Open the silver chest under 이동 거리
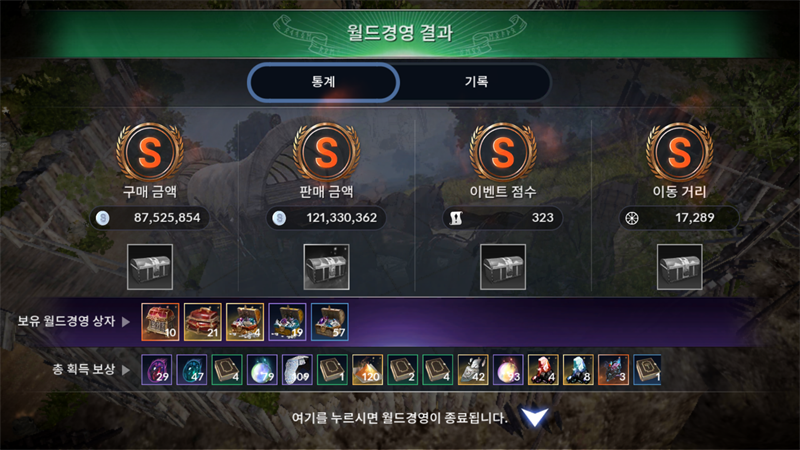This screenshot has height=450, width=800. pyautogui.click(x=680, y=267)
